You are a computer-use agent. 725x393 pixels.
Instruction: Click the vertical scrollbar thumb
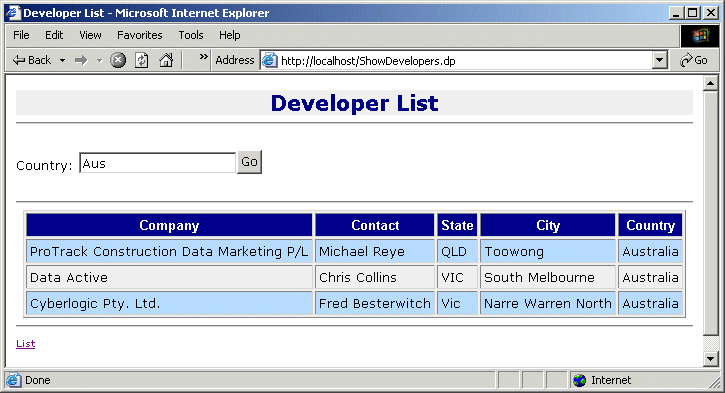point(710,213)
